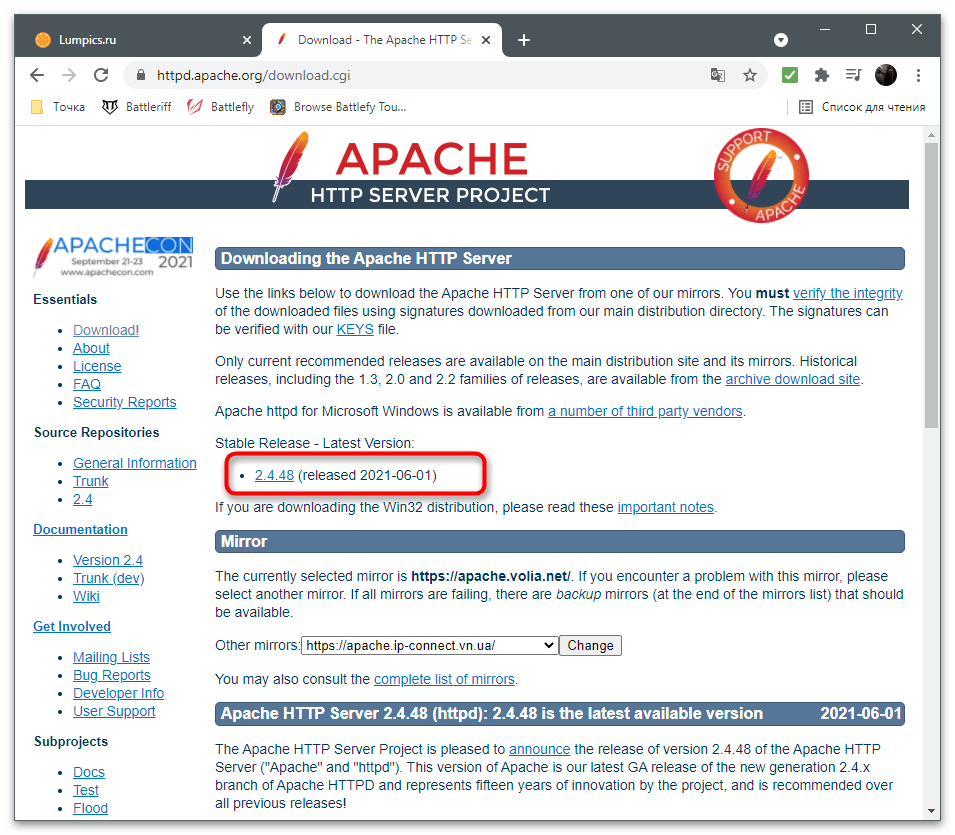Click the scrollbar down arrow
Screen dimensions: 955x835
(931, 811)
